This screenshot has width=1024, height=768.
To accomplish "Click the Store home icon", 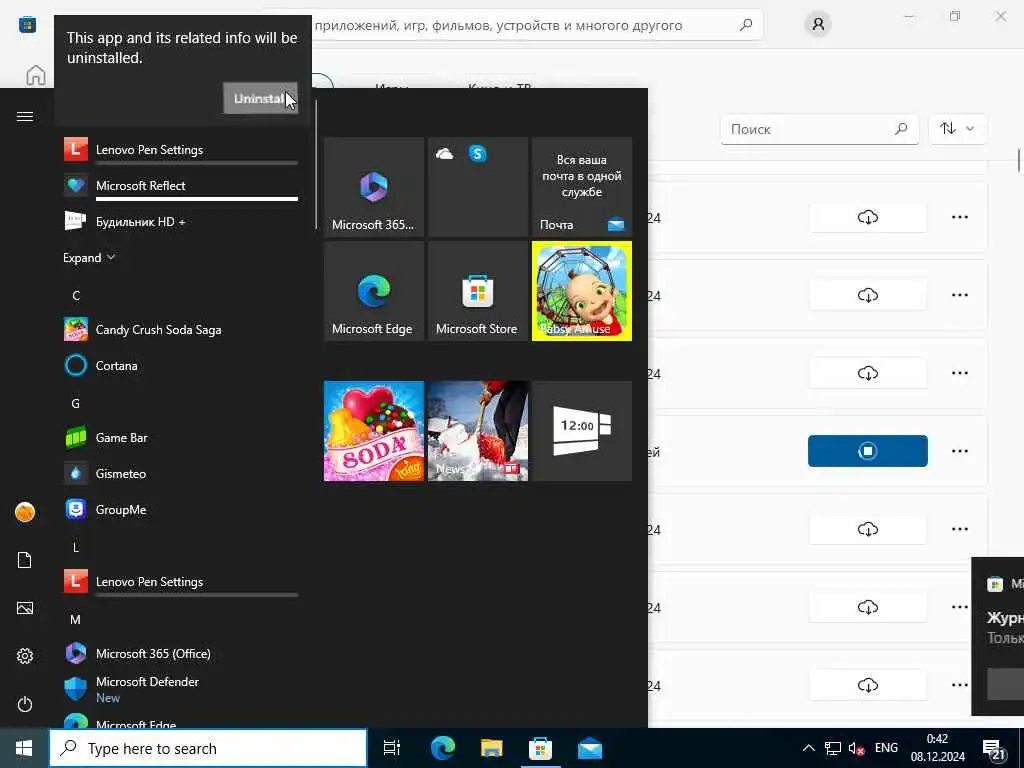I will coord(35,75).
